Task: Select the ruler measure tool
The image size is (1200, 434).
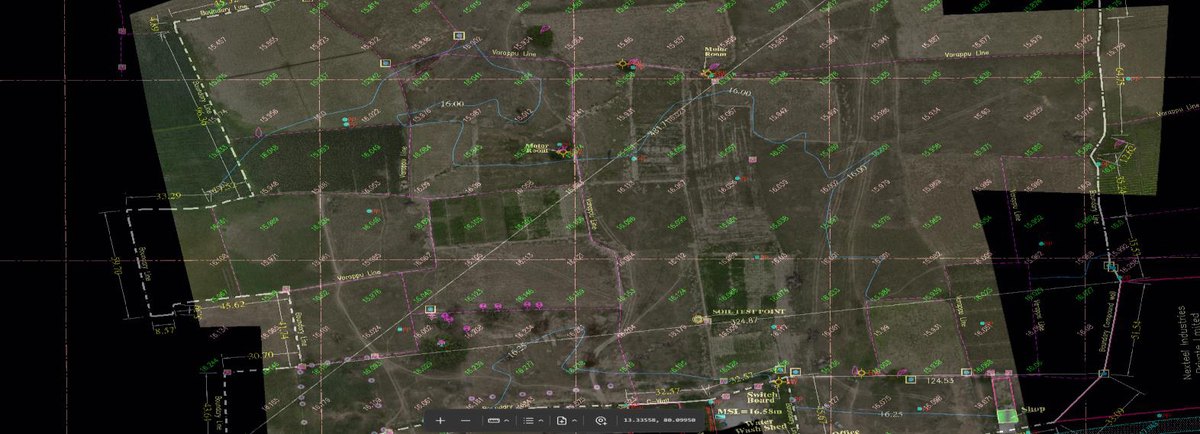Action: tap(493, 421)
